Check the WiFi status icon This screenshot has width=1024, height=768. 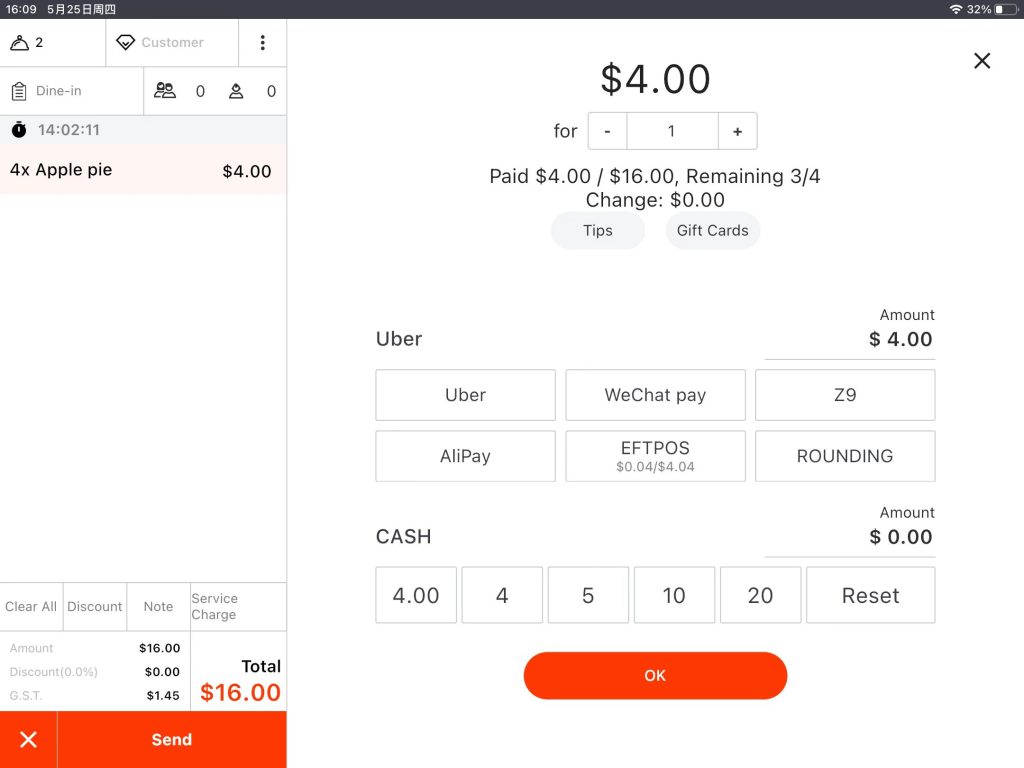[x=955, y=9]
